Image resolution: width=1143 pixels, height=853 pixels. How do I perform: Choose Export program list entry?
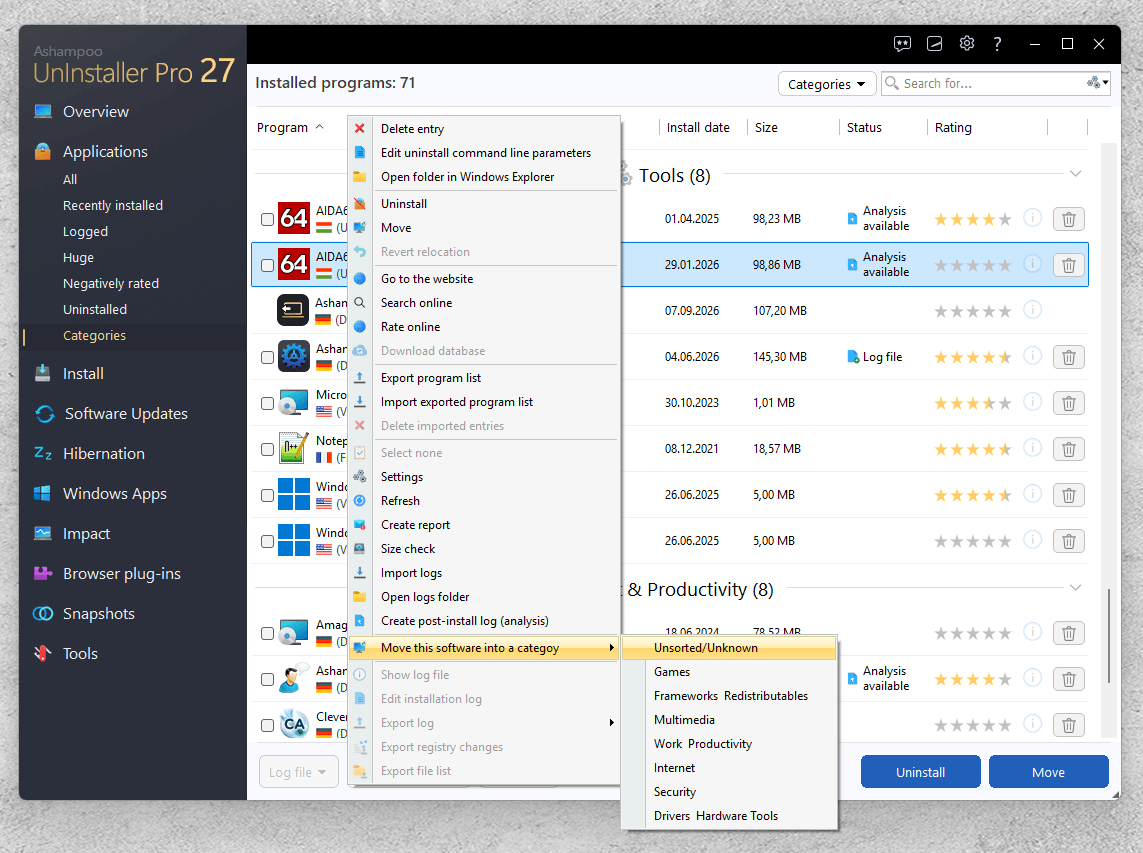[431, 378]
